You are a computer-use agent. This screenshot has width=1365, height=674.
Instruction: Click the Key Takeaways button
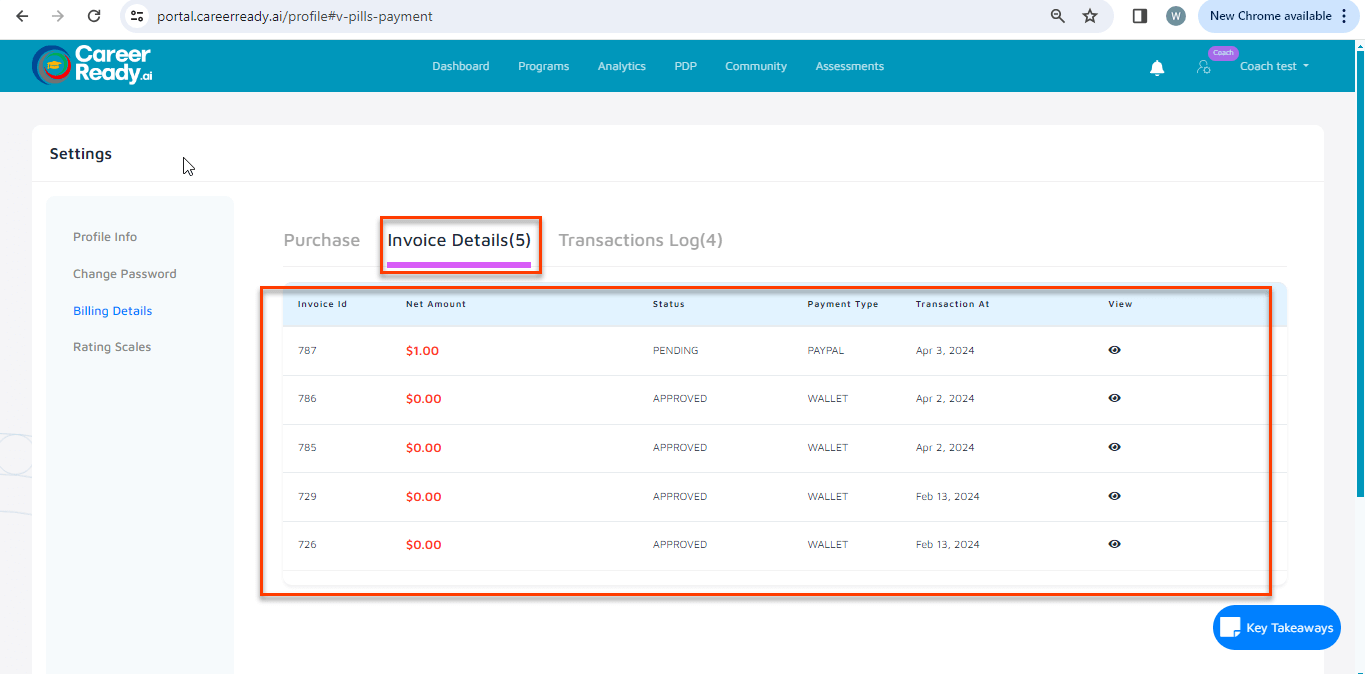1276,628
